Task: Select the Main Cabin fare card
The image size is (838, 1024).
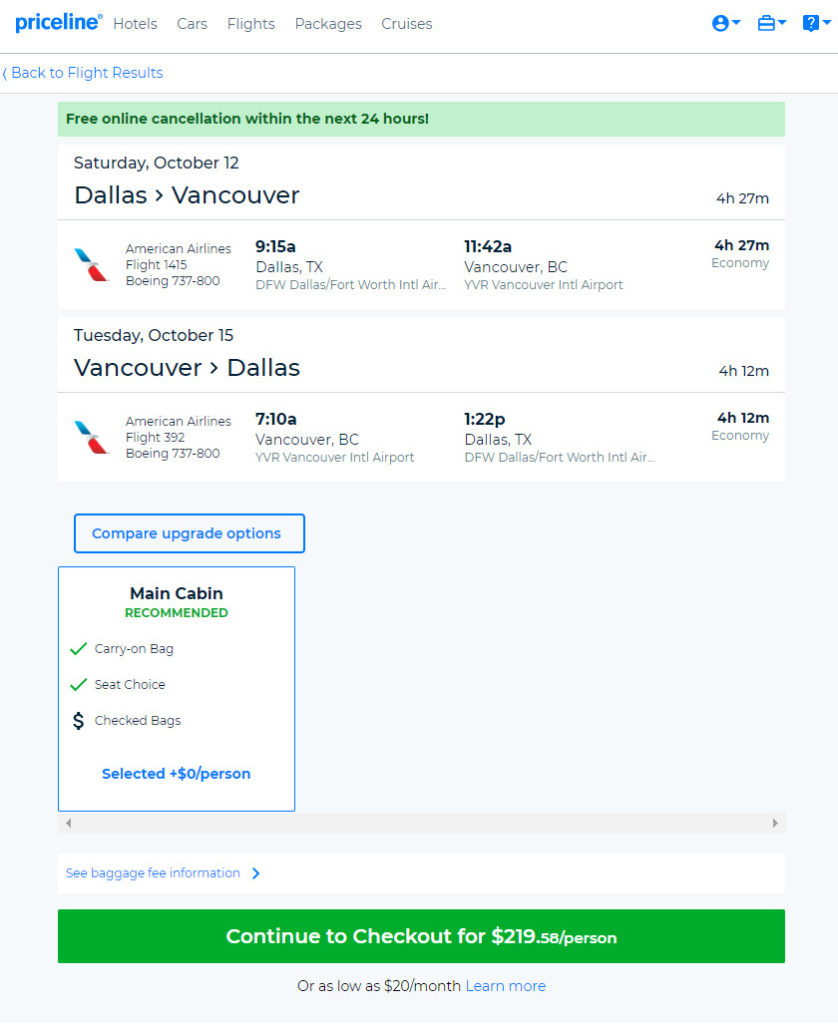Action: point(176,689)
